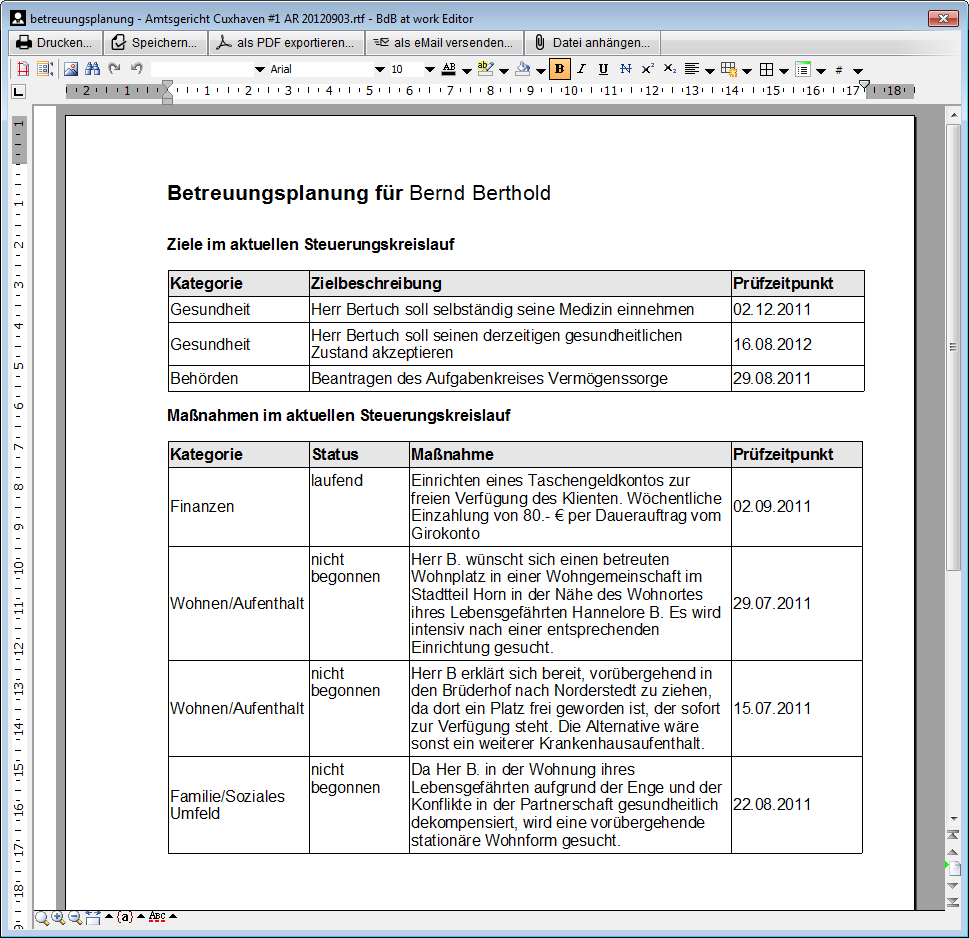Click the find binoculars icon
This screenshot has width=969, height=938.
pyautogui.click(x=93, y=69)
